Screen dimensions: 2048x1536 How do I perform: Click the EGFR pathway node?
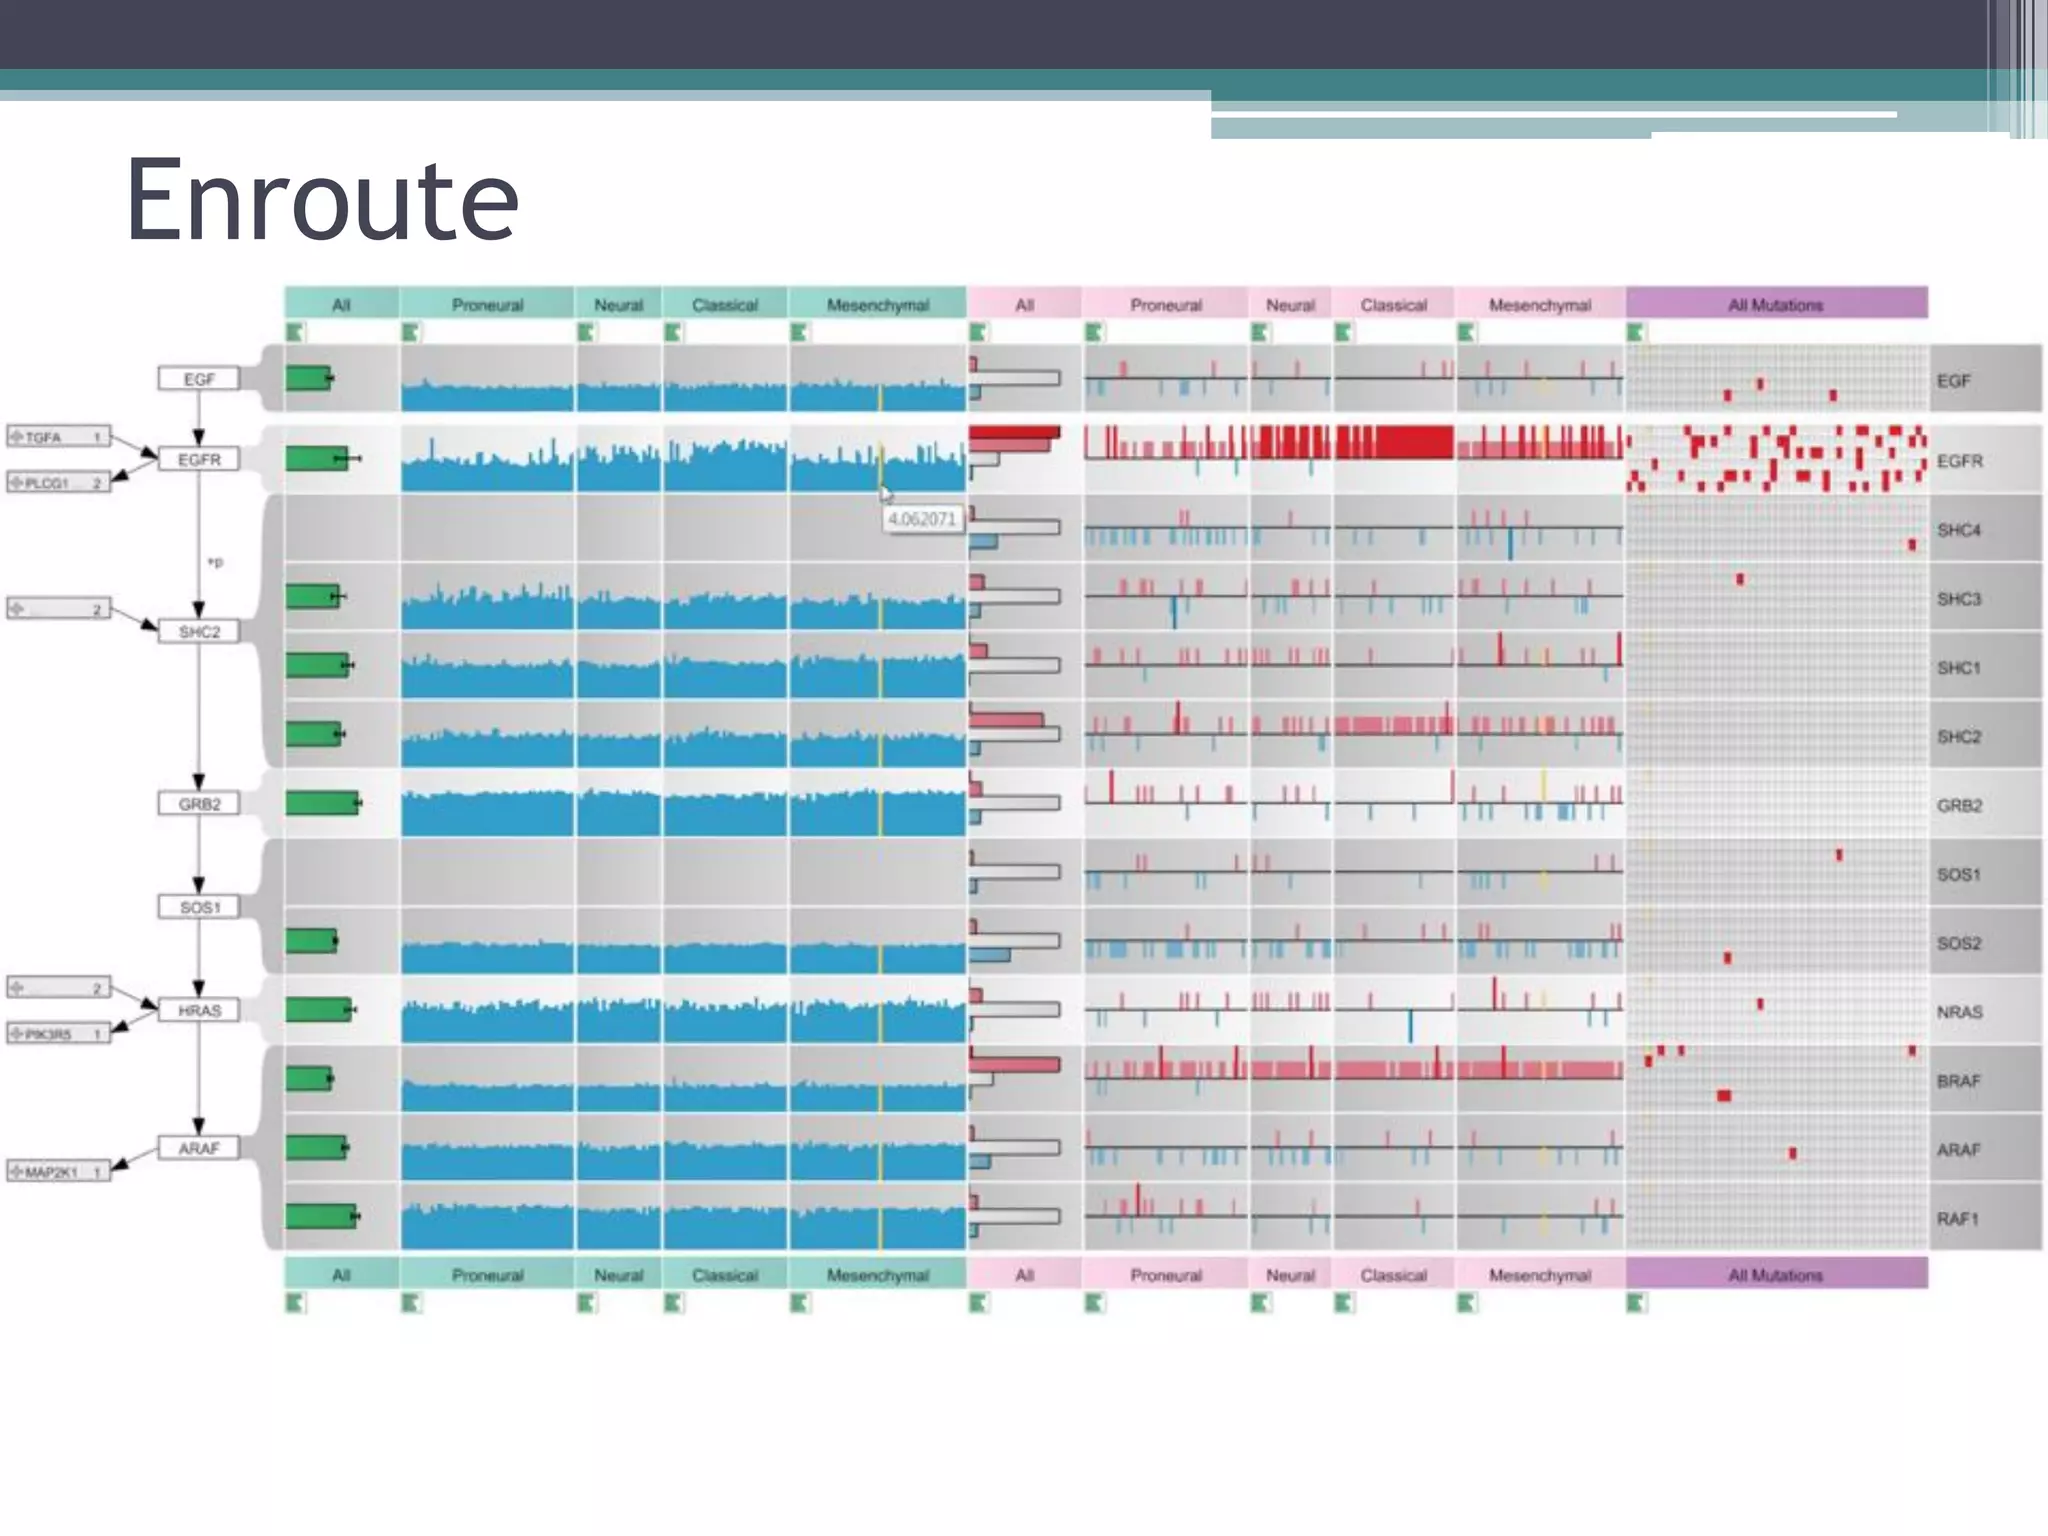(199, 459)
